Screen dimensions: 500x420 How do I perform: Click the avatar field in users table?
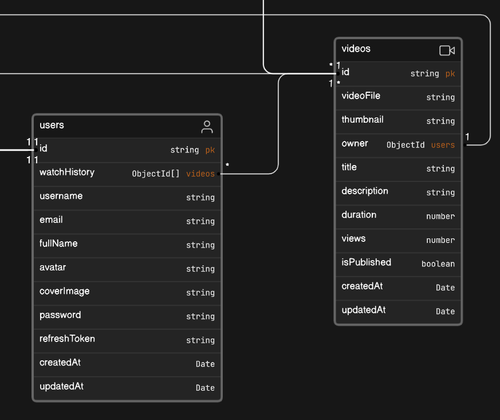tap(127, 269)
